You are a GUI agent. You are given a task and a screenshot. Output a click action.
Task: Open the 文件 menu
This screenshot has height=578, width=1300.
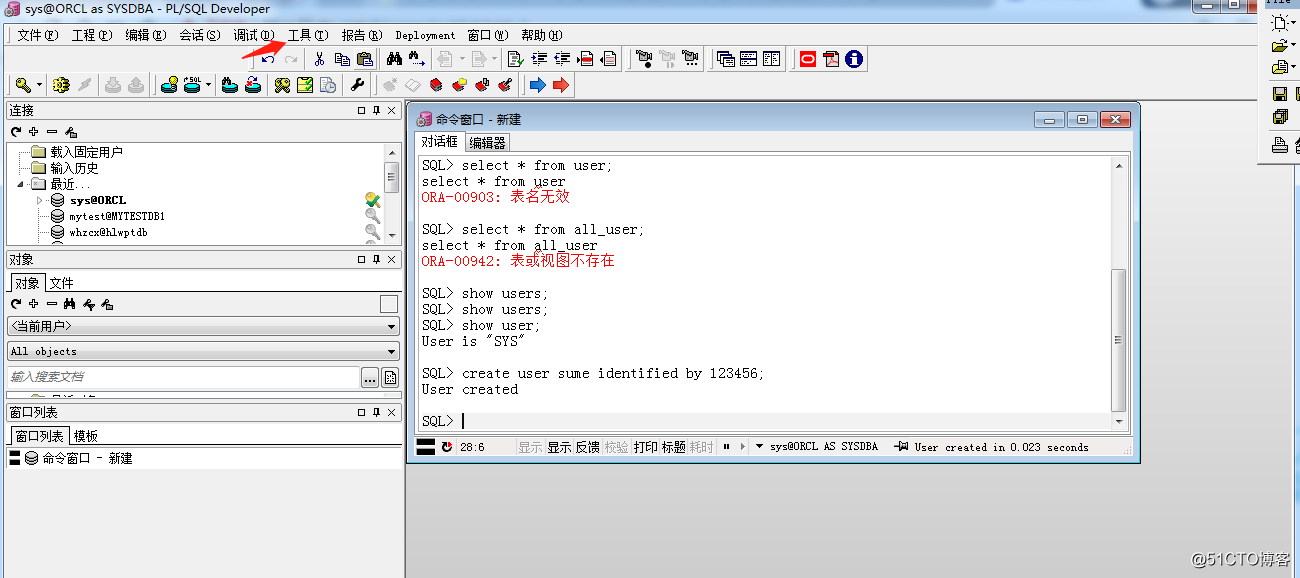pyautogui.click(x=36, y=35)
